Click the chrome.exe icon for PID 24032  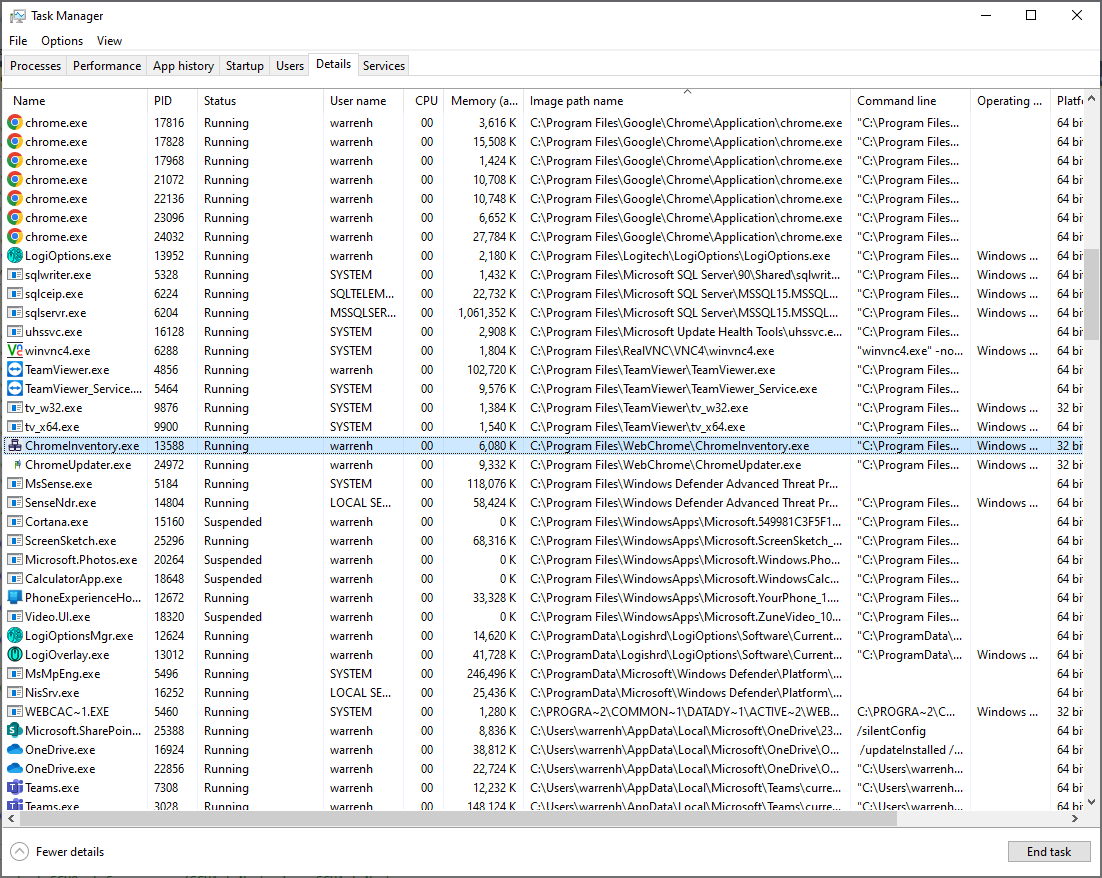(15, 237)
